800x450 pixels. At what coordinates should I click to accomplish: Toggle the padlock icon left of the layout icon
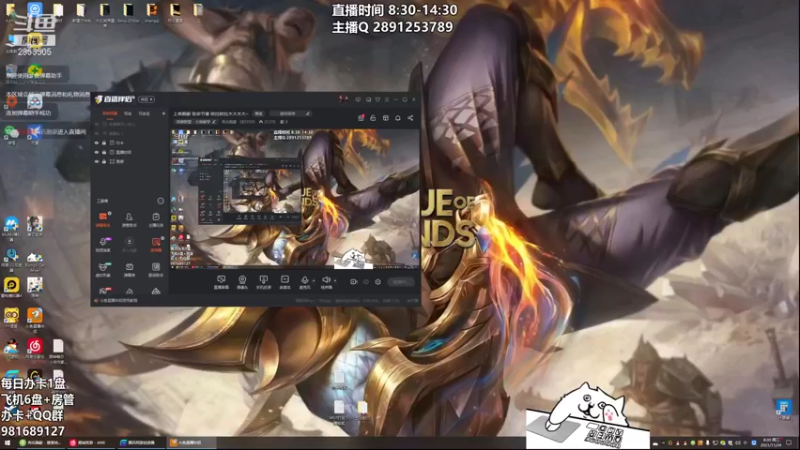point(373,118)
